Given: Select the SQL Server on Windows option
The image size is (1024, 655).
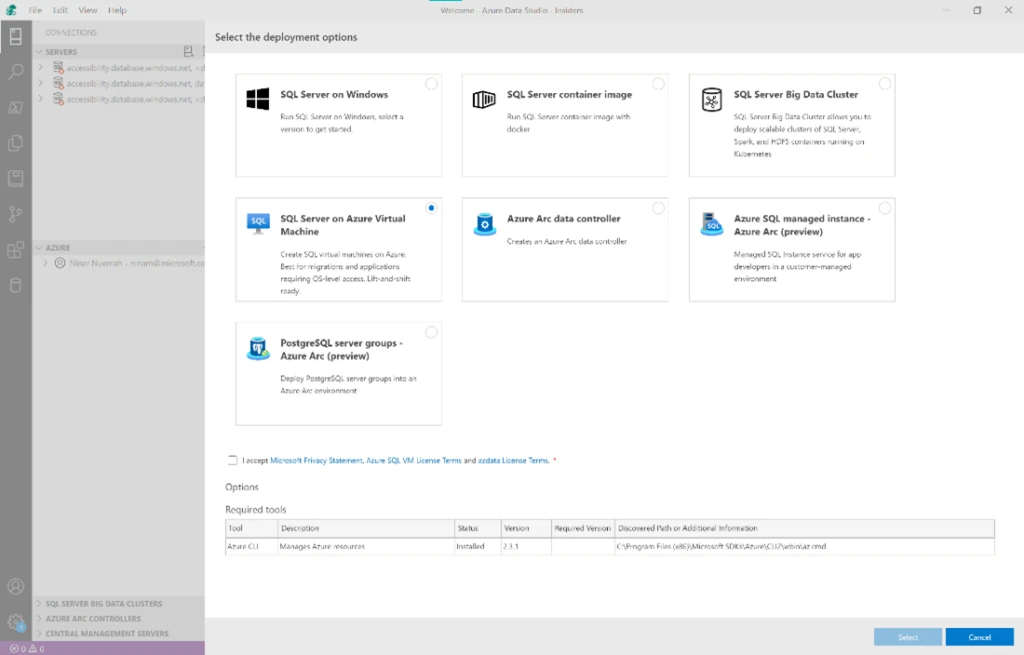Looking at the screenshot, I should pos(431,84).
